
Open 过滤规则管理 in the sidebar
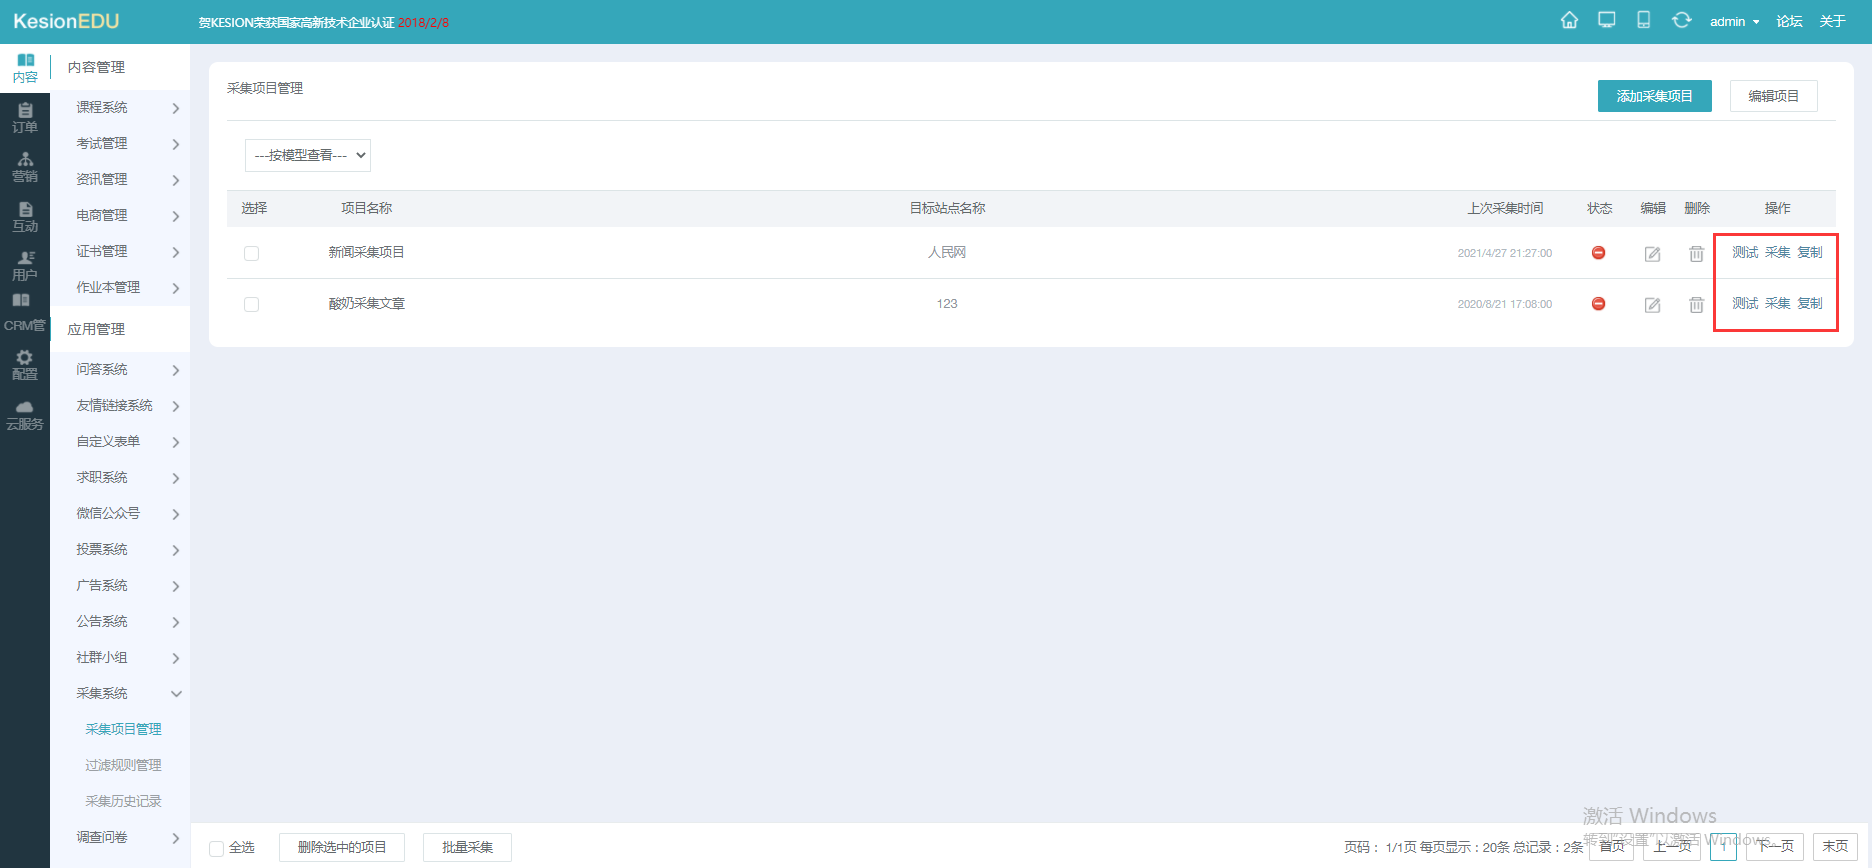(123, 765)
